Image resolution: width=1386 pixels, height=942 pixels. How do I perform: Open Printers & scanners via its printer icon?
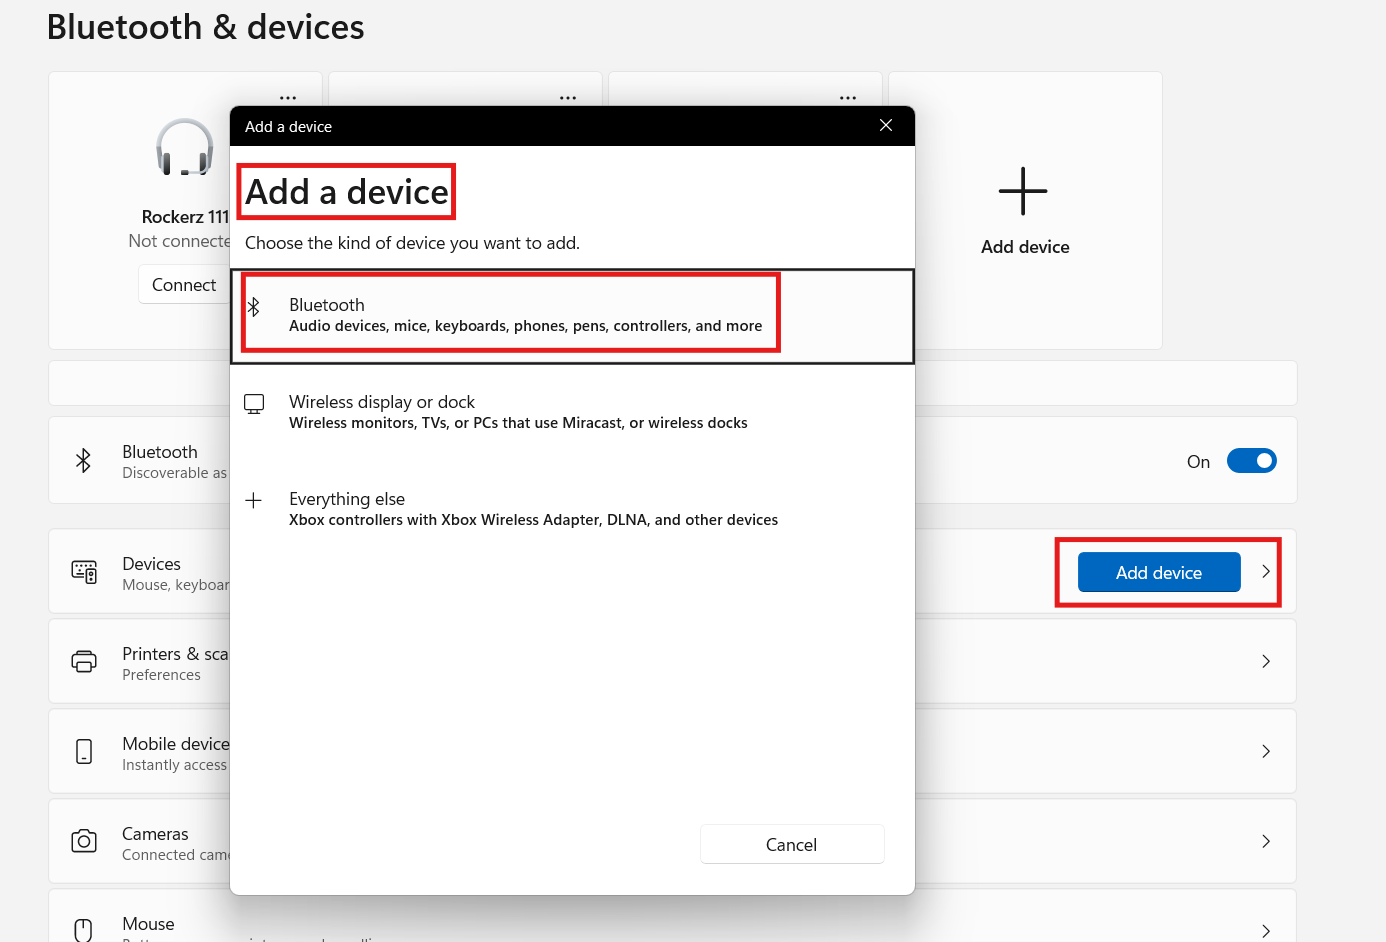[x=84, y=661]
